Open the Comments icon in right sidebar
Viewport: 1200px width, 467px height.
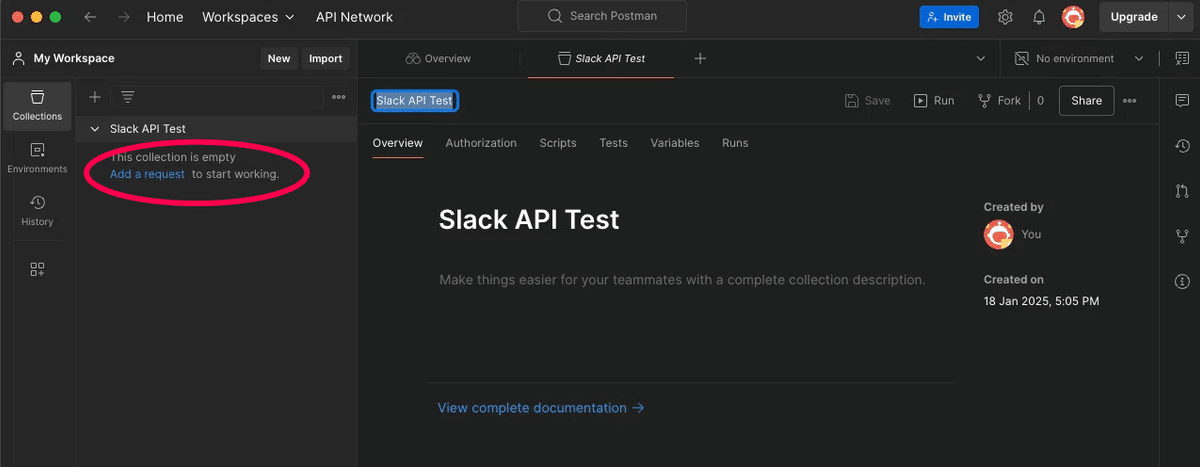(x=1182, y=101)
